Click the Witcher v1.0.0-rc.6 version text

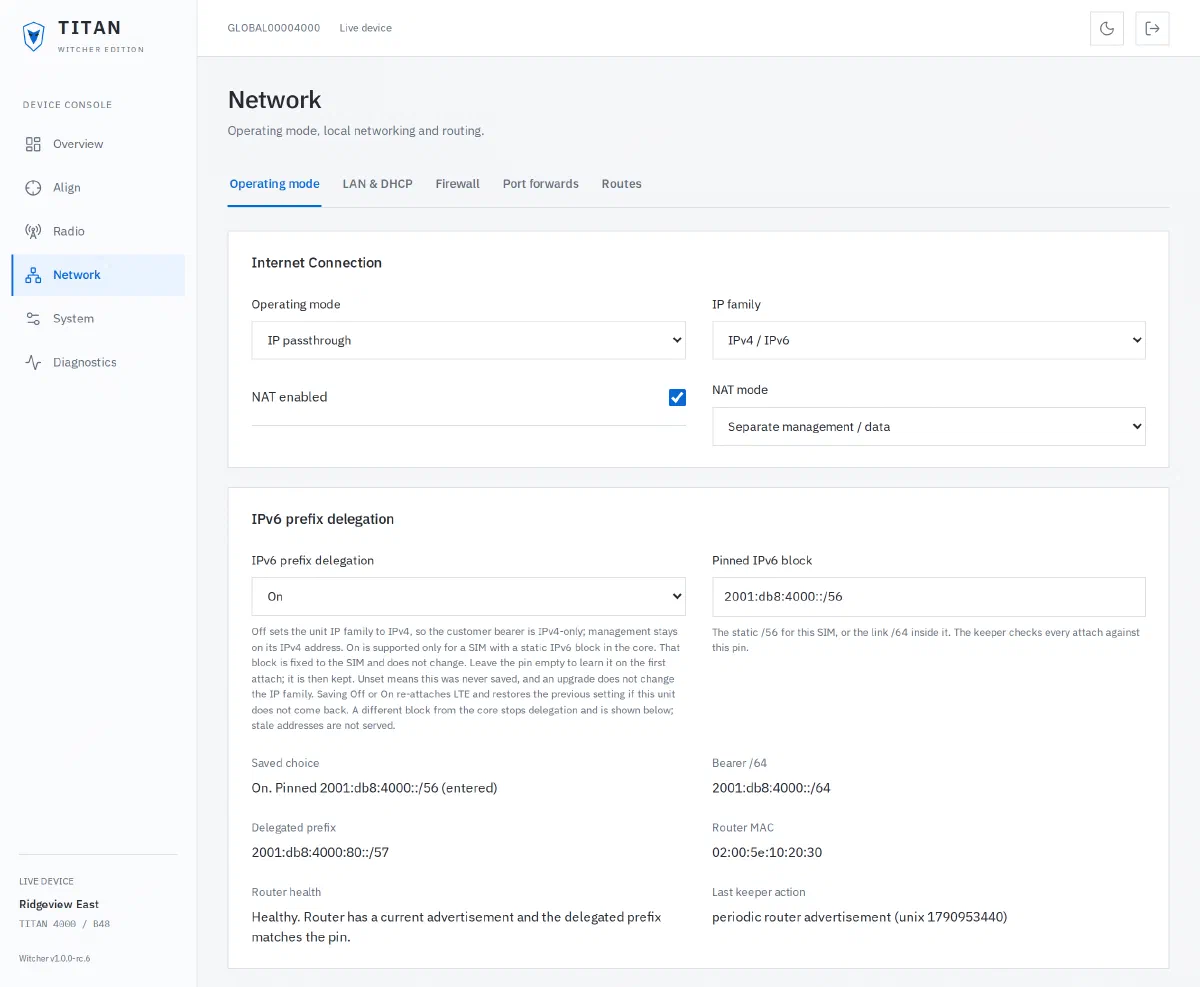point(55,958)
